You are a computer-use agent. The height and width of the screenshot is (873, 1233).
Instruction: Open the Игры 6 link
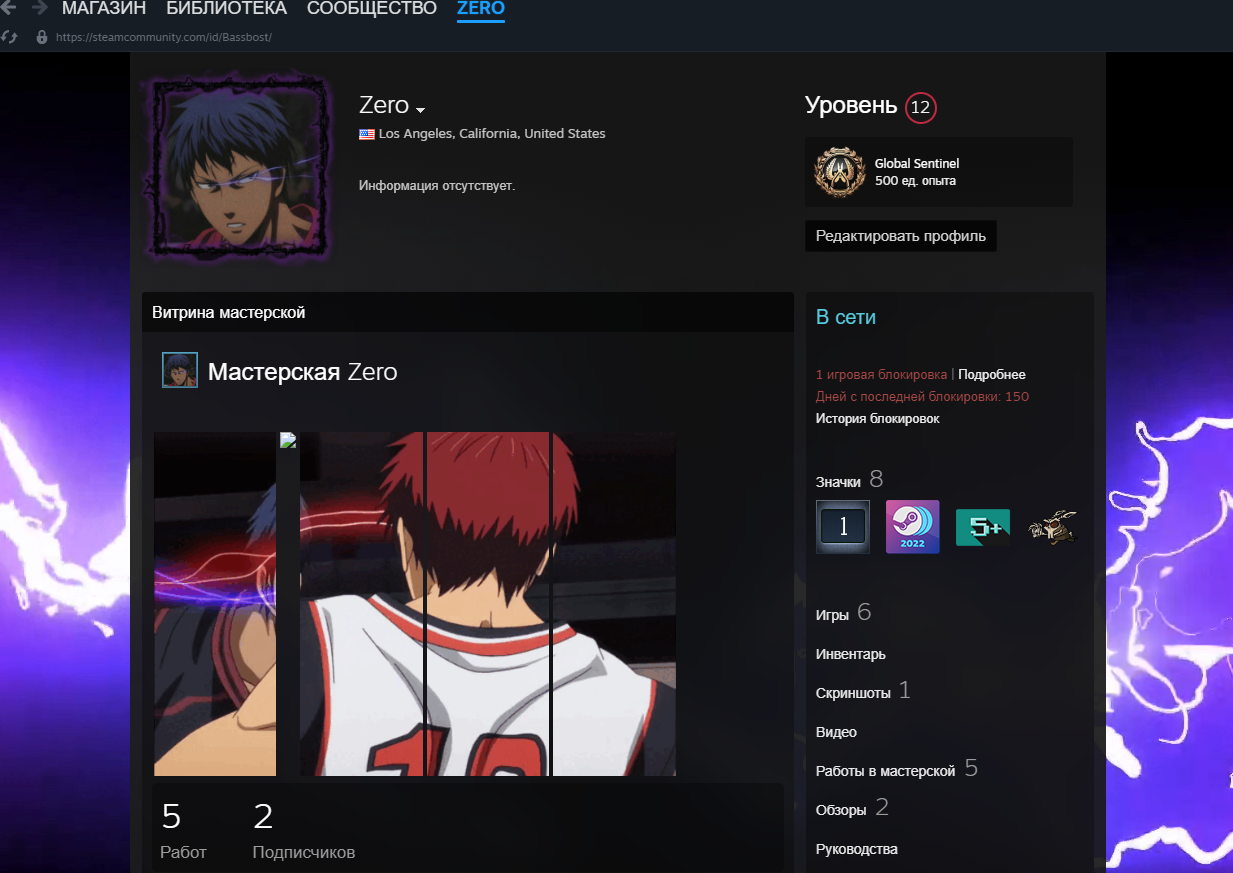click(844, 613)
